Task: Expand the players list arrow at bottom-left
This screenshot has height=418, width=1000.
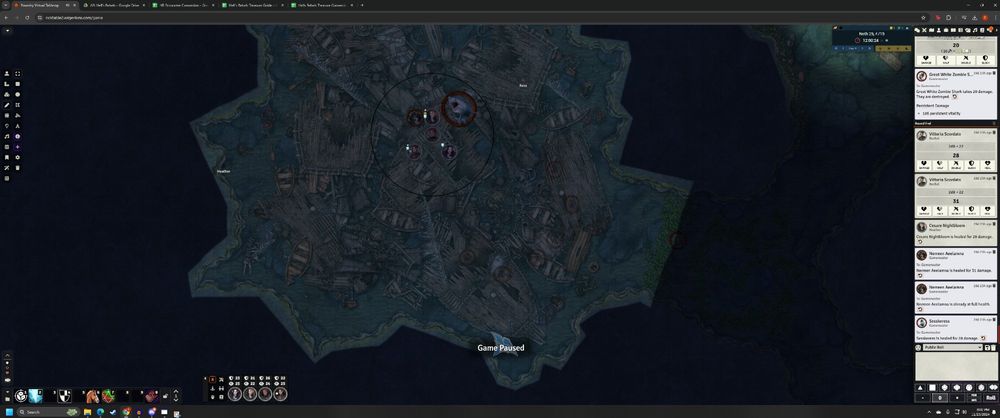Action: click(7, 354)
